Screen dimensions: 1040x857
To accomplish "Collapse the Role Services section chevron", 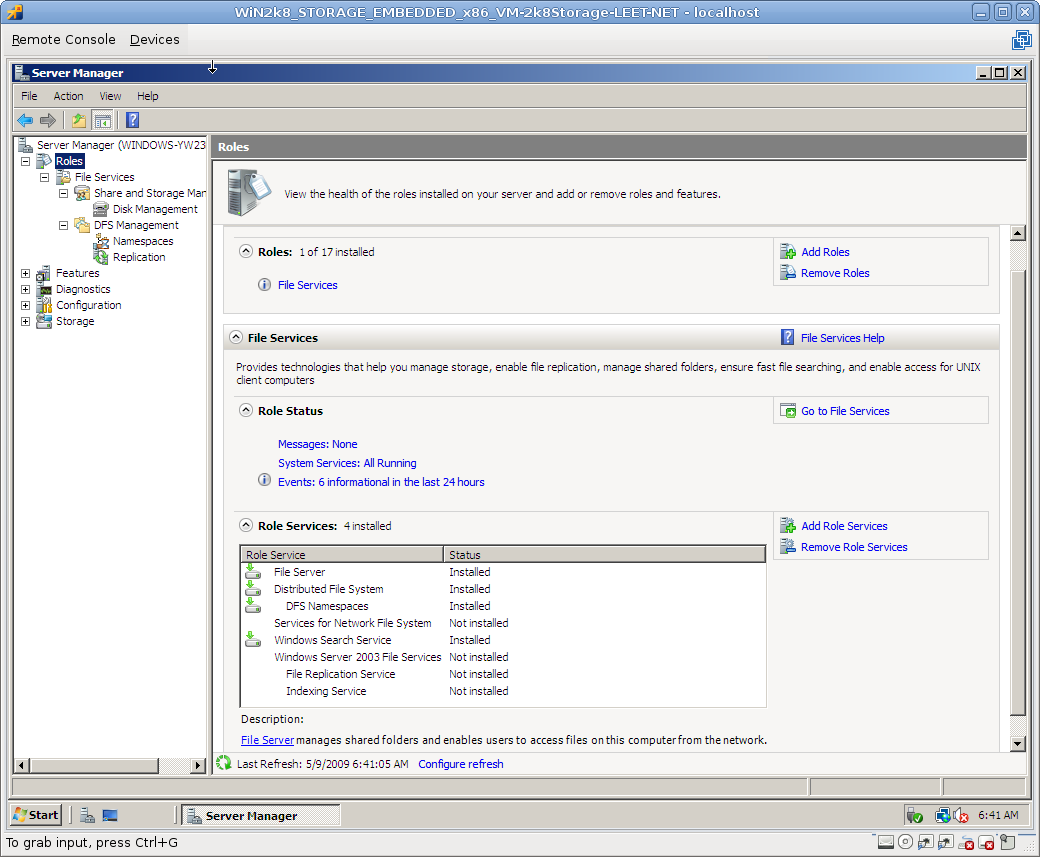I will pos(246,525).
